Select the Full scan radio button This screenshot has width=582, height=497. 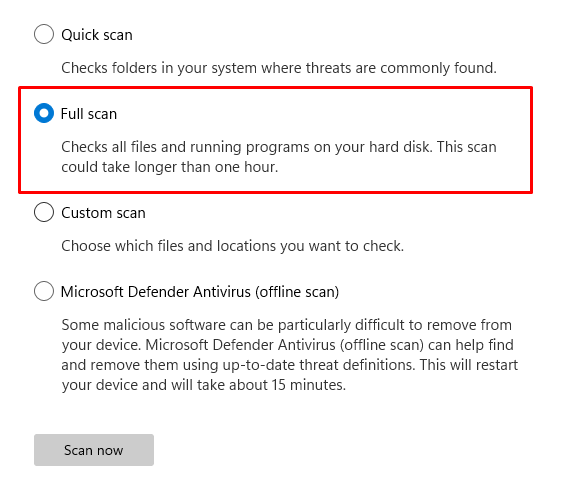pos(44,113)
